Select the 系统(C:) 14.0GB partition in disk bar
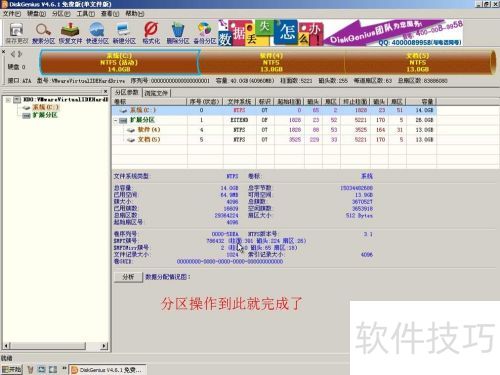 [119, 62]
